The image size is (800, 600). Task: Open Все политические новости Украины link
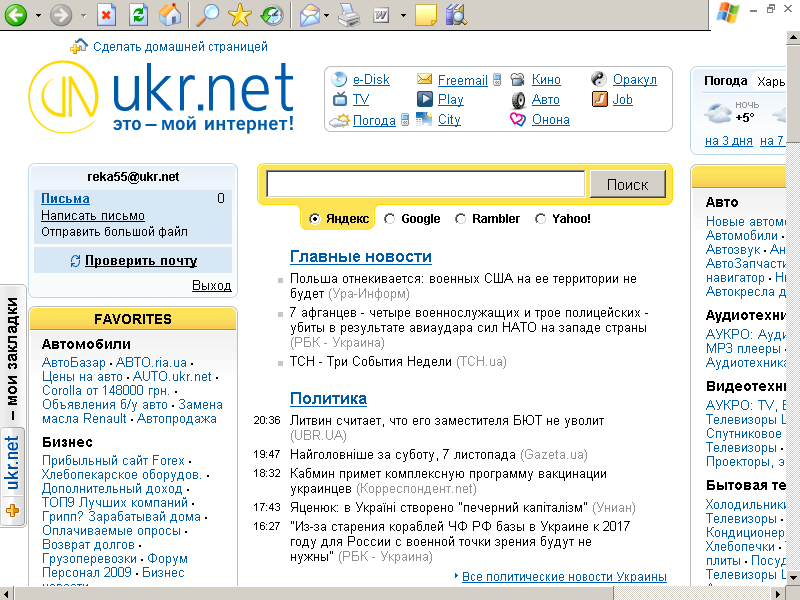[x=564, y=577]
